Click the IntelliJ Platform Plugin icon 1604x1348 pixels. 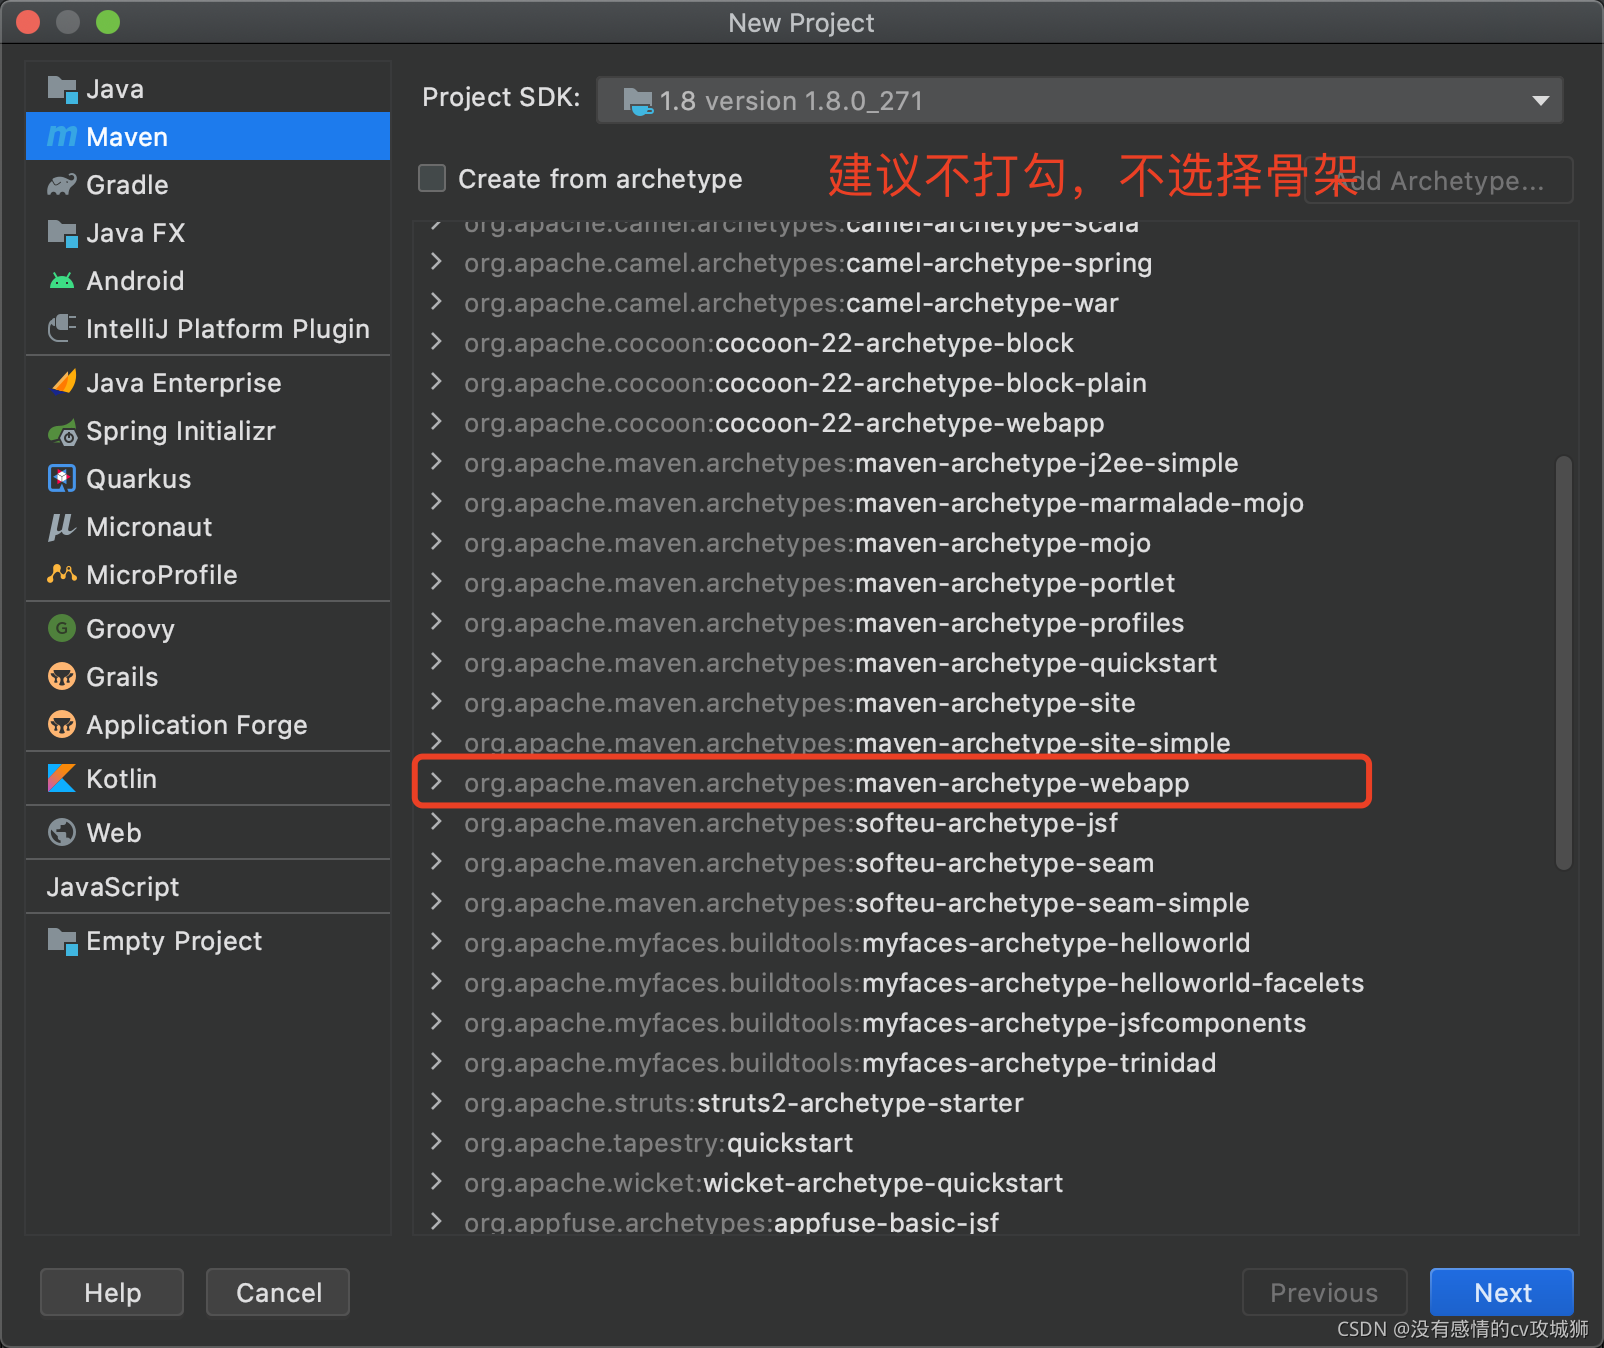[62, 328]
